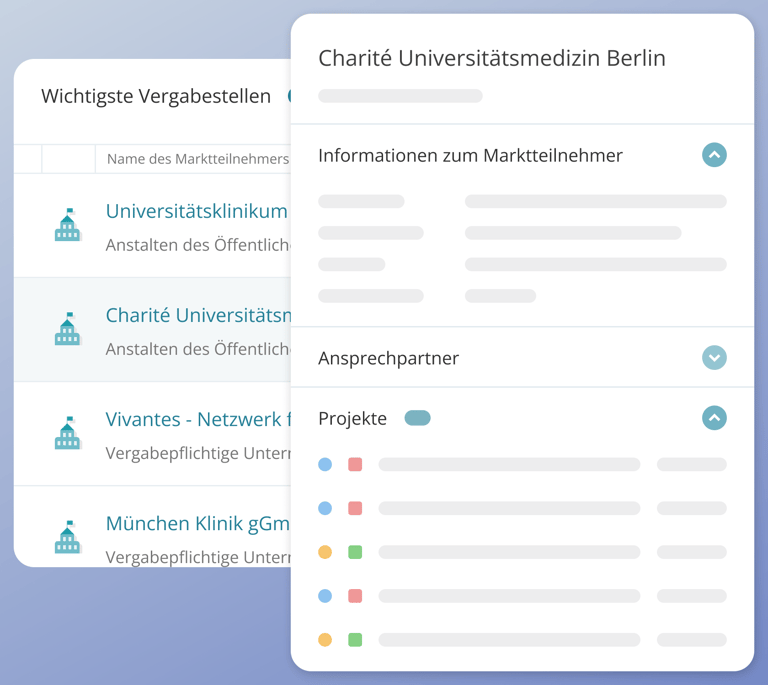Click building icon beside München Klinik
This screenshot has width=768, height=685.
point(68,537)
